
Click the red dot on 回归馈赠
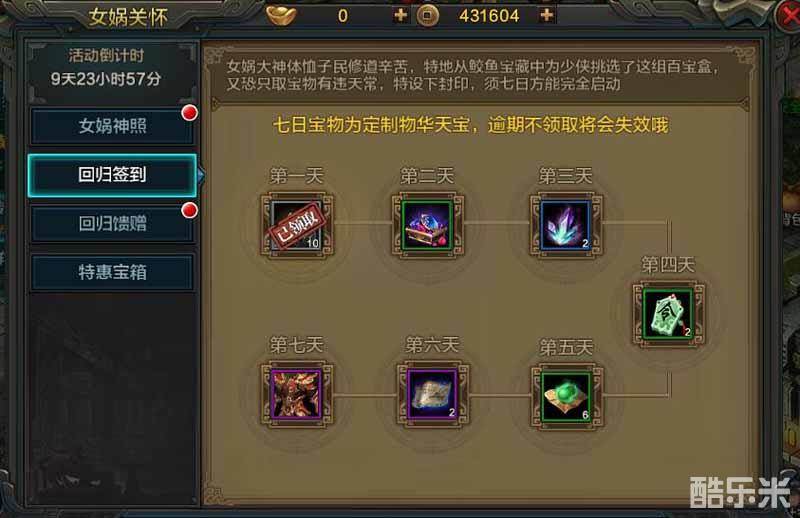point(190,210)
